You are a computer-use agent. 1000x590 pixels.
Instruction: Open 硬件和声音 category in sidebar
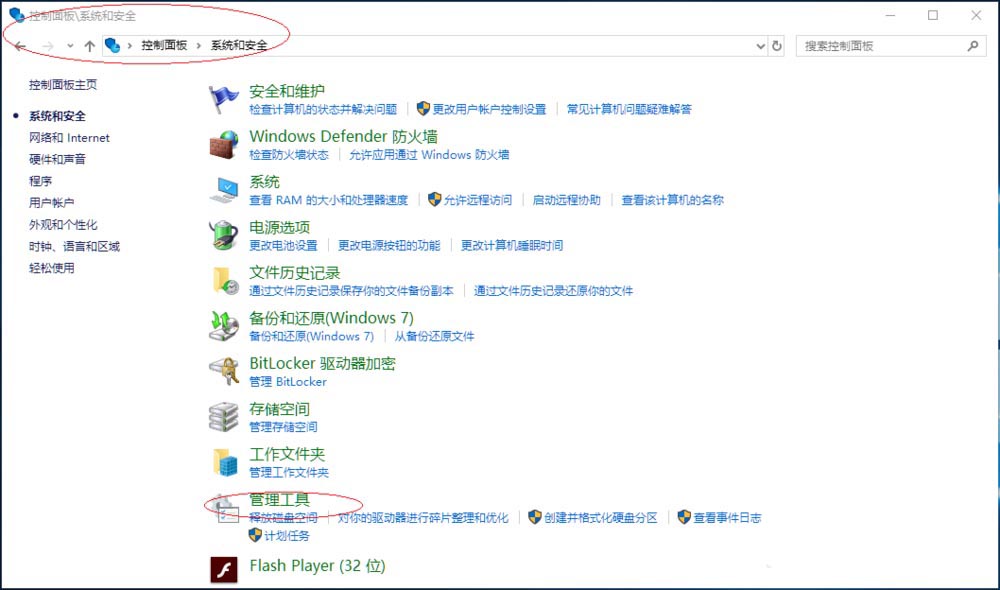57,159
